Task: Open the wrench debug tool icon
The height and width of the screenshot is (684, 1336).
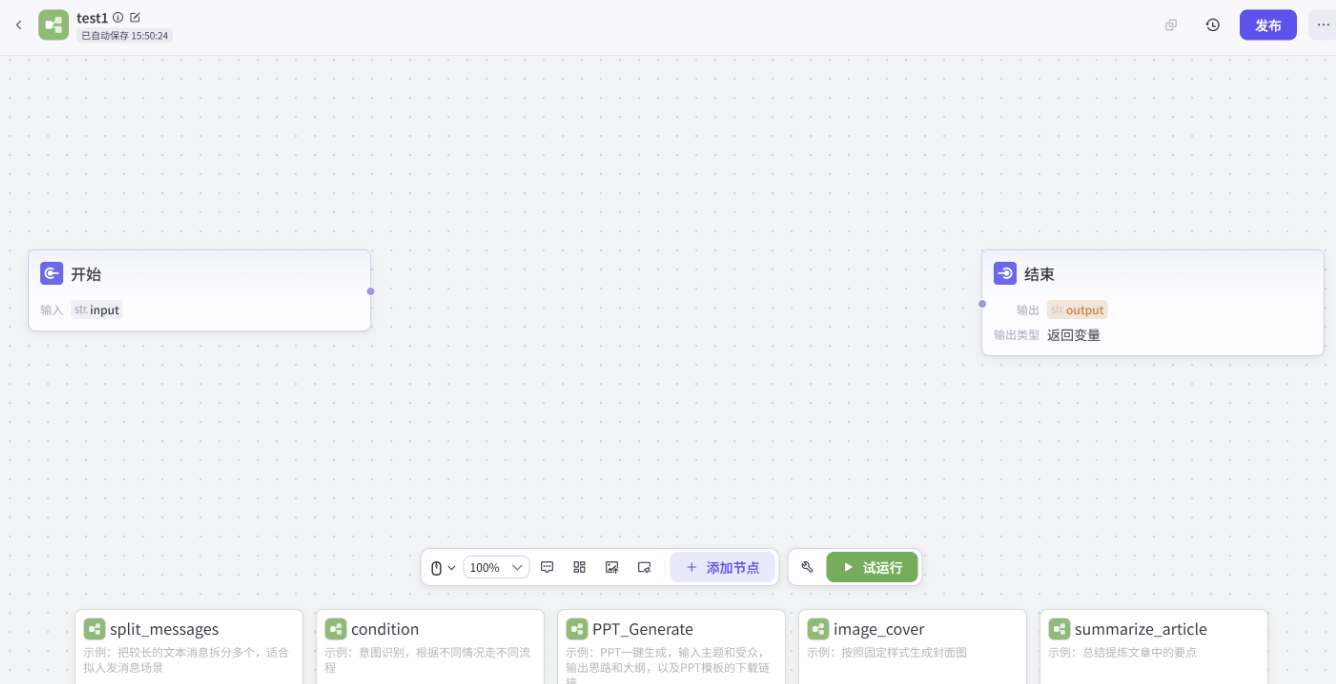Action: pos(807,567)
